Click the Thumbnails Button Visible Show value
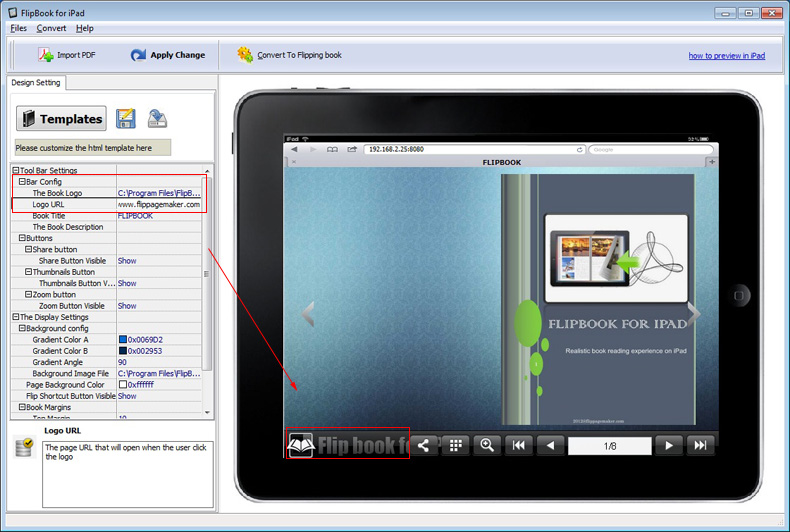This screenshot has height=532, width=790. point(127,283)
